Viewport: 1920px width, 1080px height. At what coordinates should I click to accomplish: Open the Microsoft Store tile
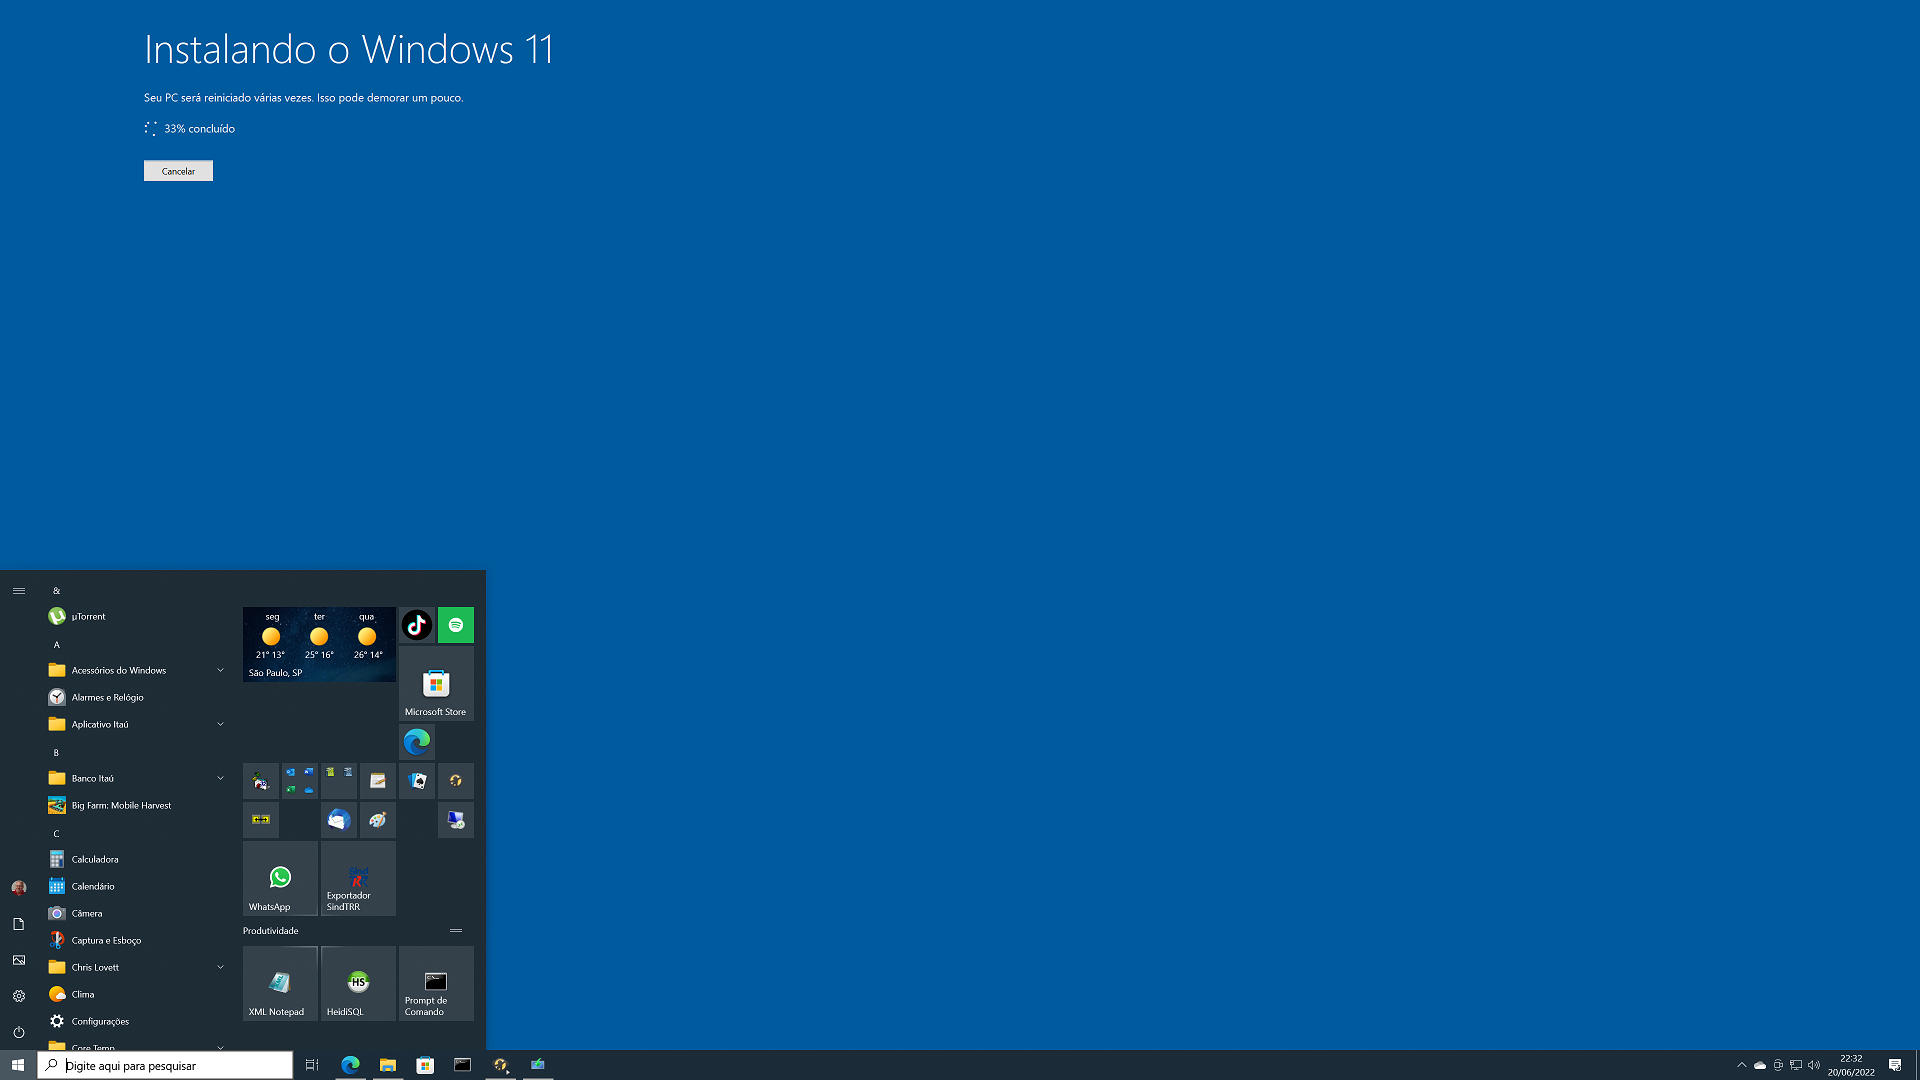click(436, 684)
